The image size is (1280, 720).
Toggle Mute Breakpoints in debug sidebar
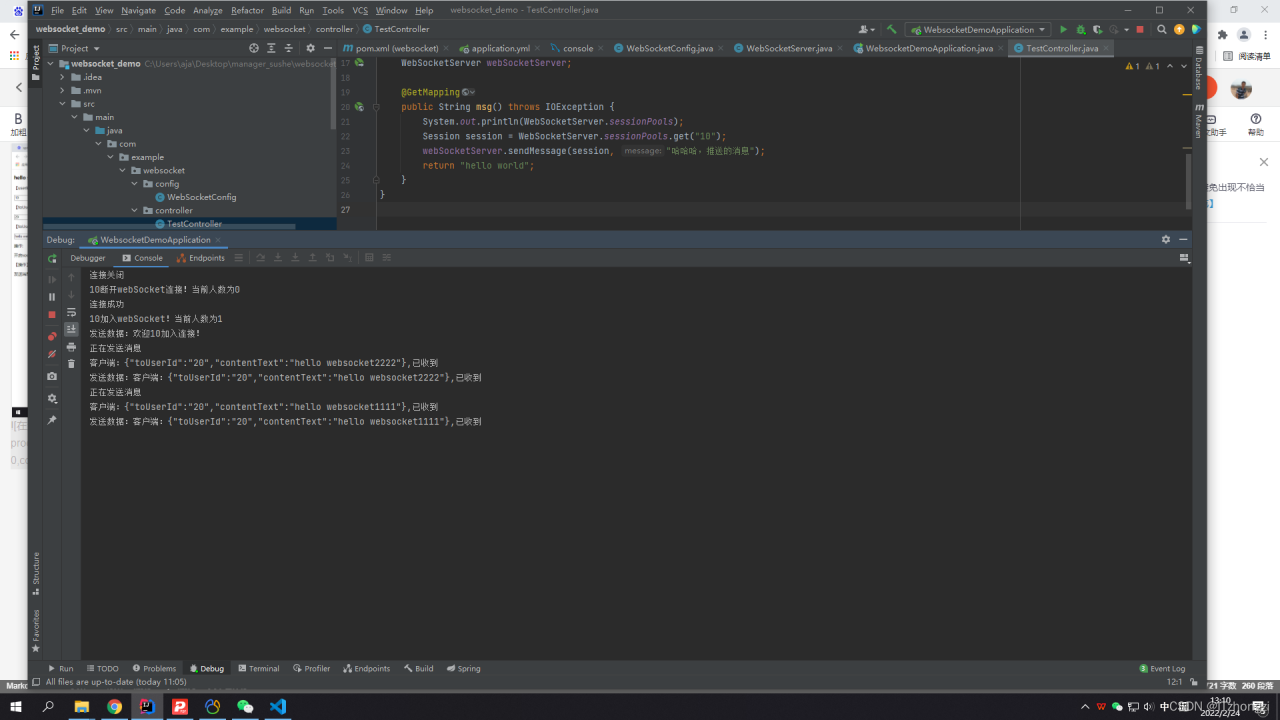coord(52,354)
